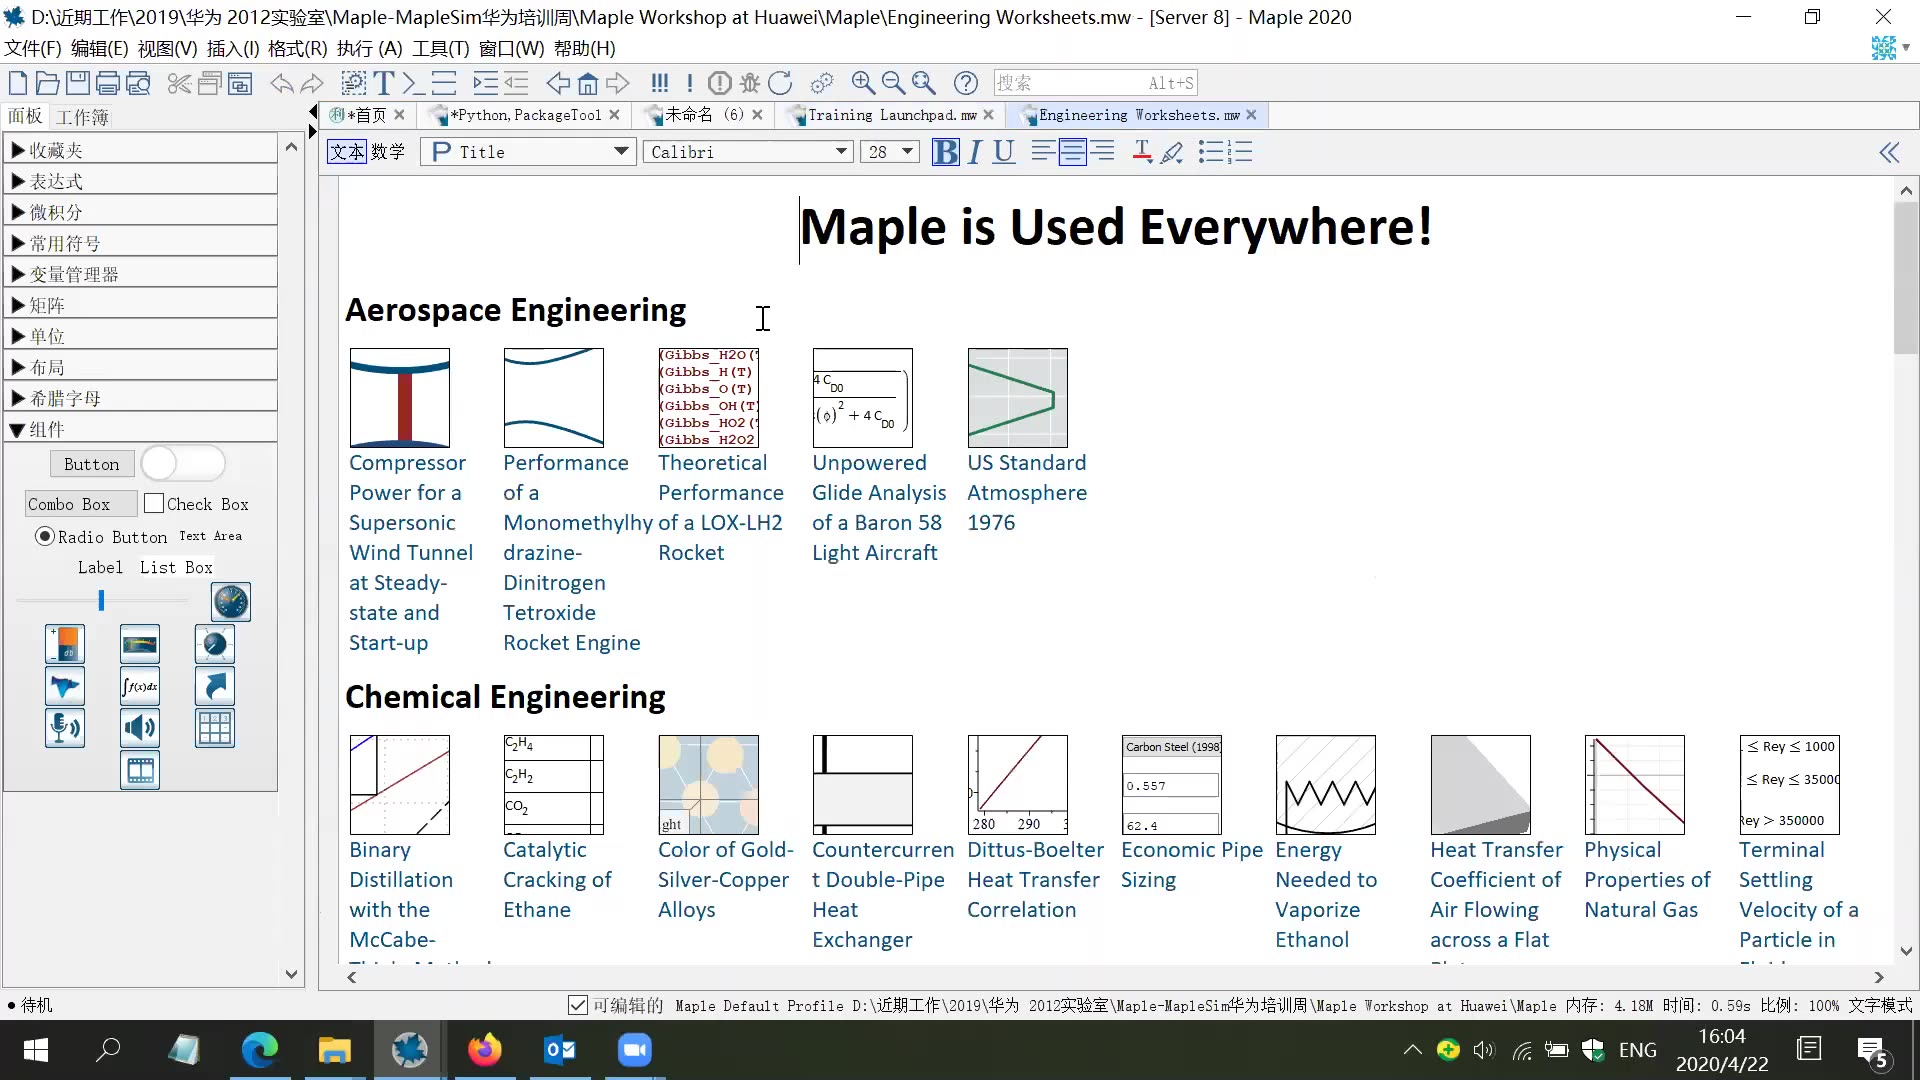Toggle the Check Box component
Viewport: 1920px width, 1080px height.
click(x=154, y=504)
